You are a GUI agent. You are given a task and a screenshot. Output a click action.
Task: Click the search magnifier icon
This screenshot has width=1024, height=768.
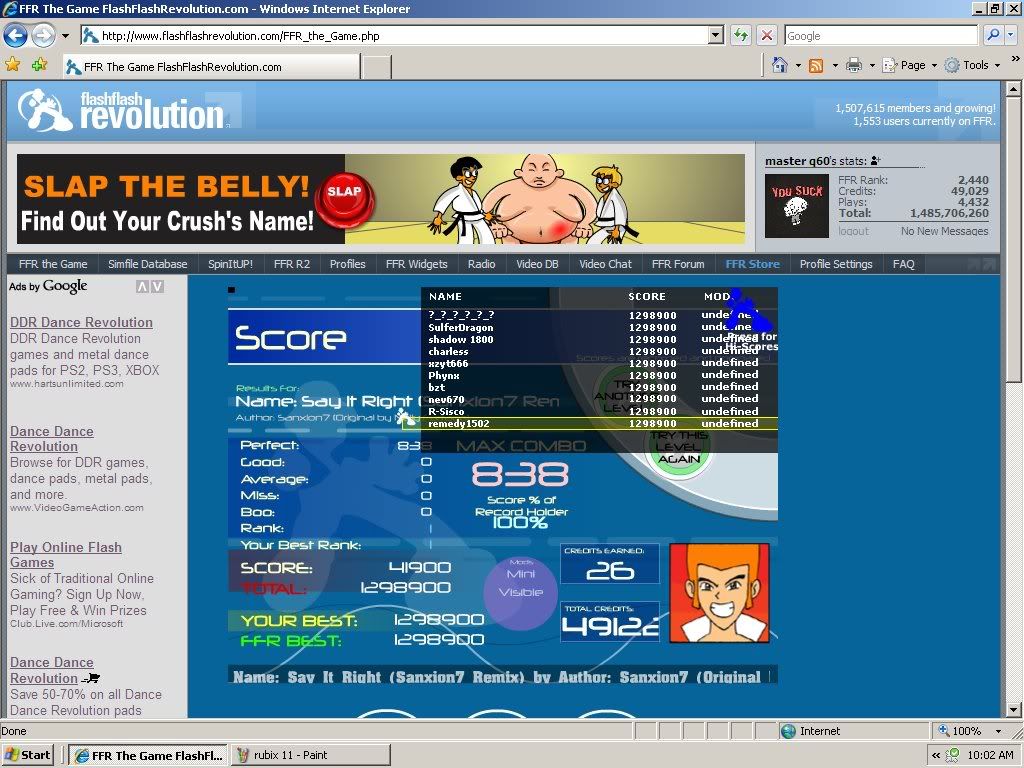pyautogui.click(x=993, y=35)
